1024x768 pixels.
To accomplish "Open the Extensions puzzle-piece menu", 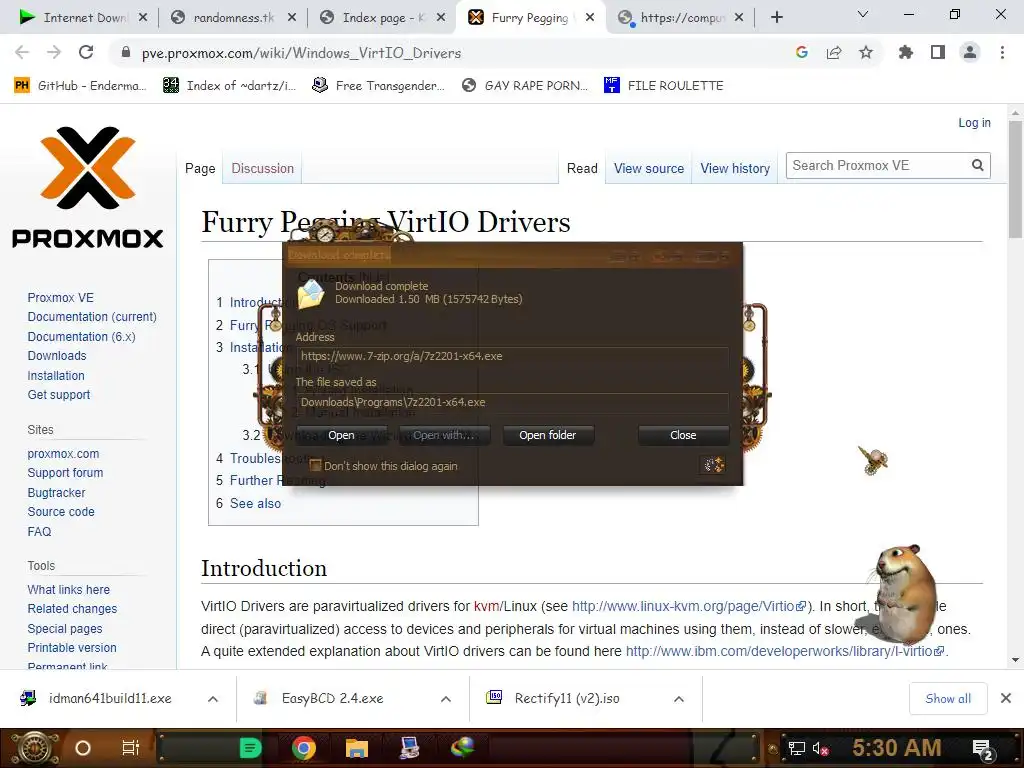I will click(906, 52).
